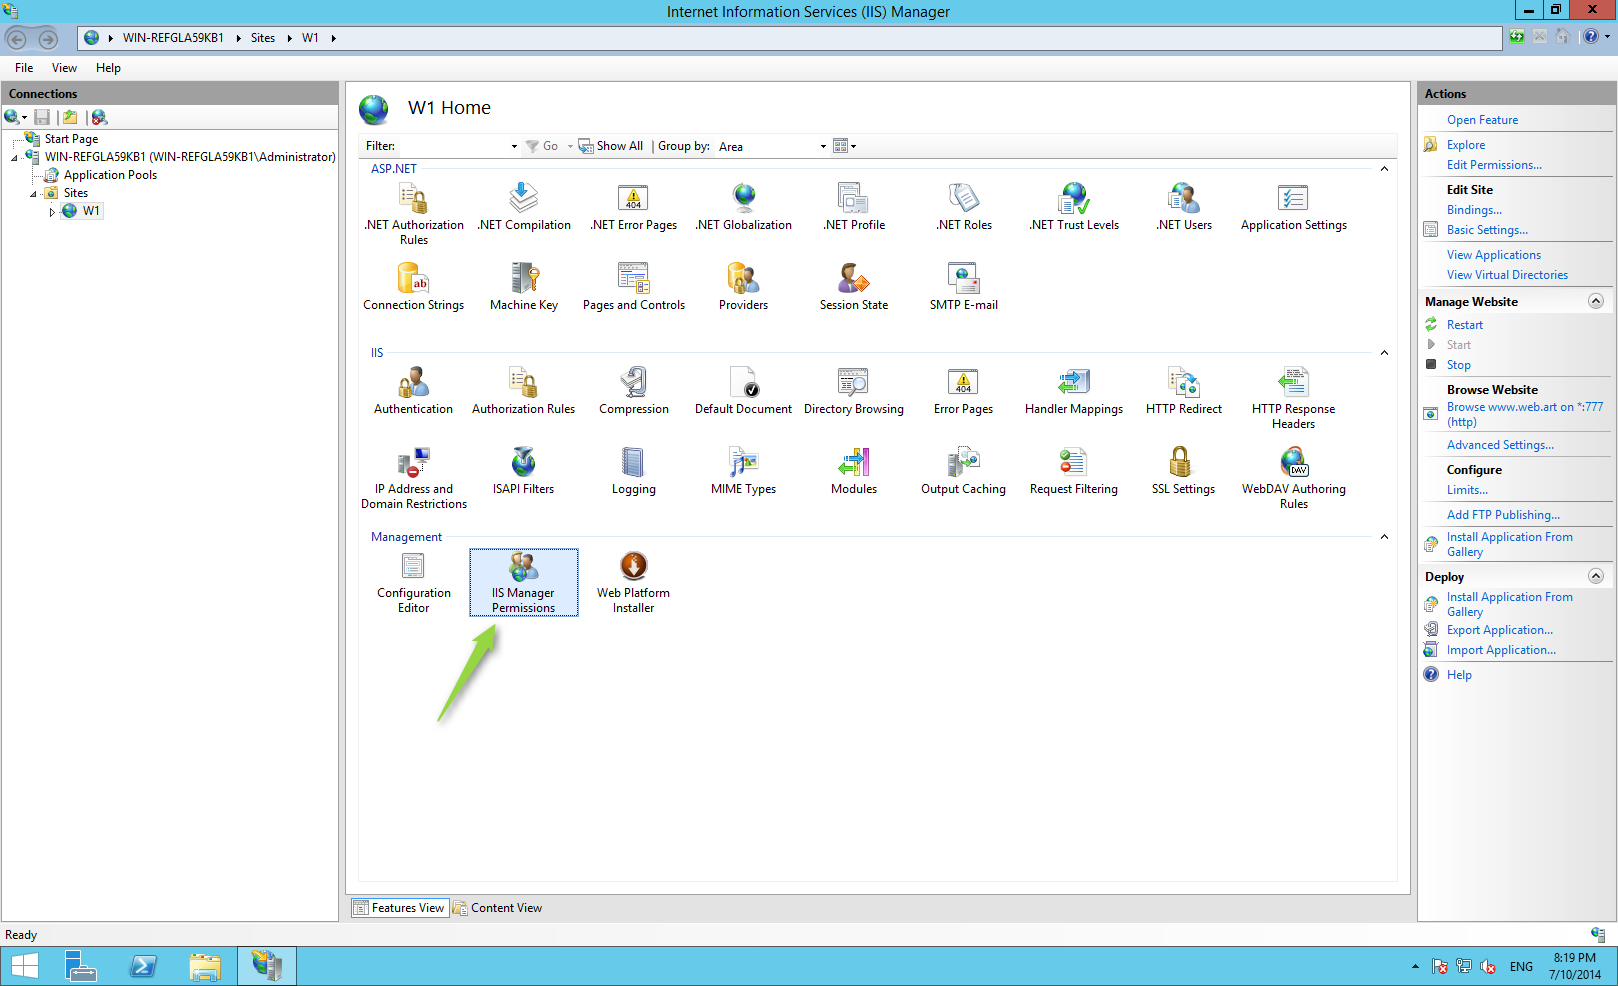Open SSL Settings feature
The width and height of the screenshot is (1618, 986).
pos(1184,471)
